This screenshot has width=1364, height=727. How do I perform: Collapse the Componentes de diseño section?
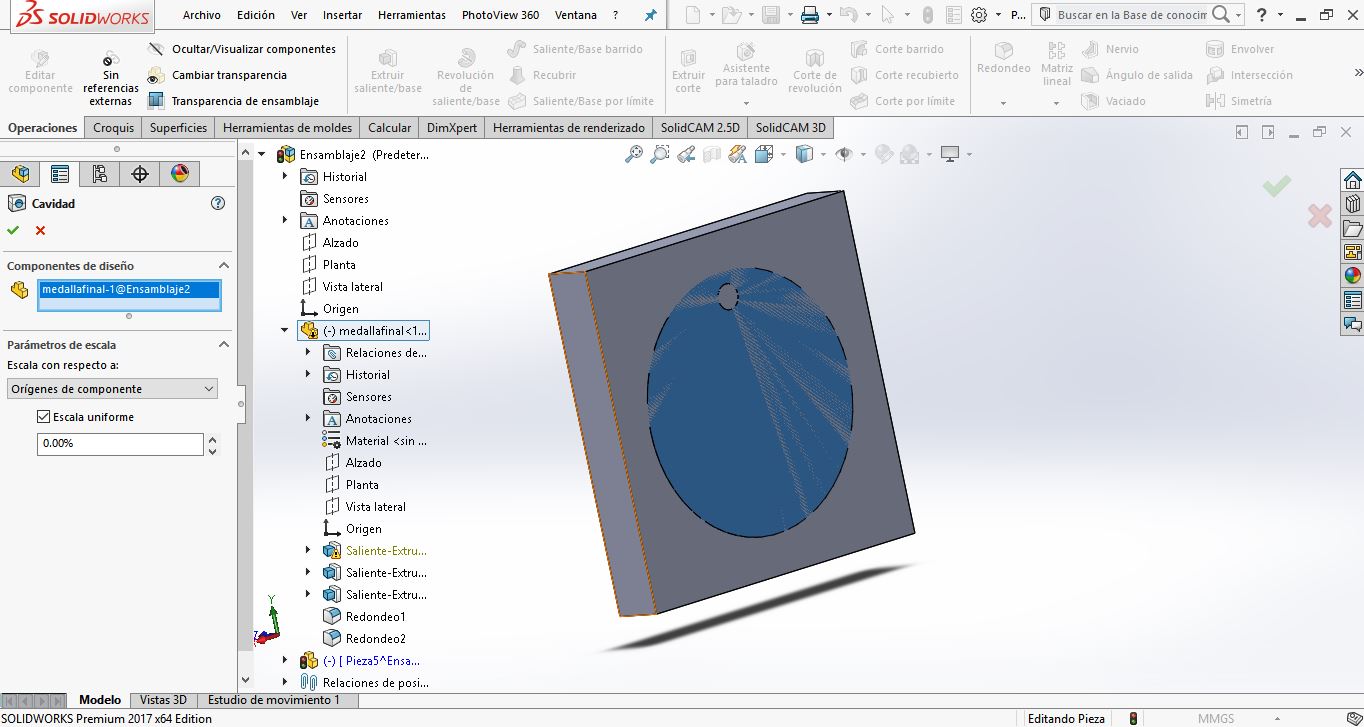224,266
